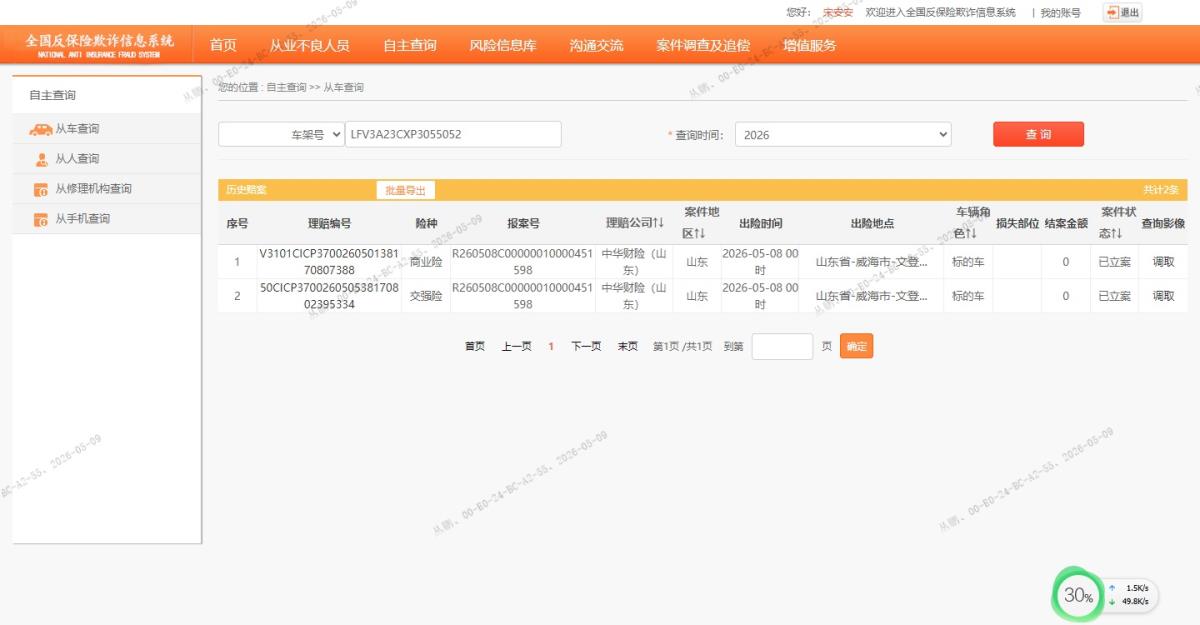The image size is (1200, 625).
Task: Click 交强险 cell in row 2
Action: click(x=426, y=296)
